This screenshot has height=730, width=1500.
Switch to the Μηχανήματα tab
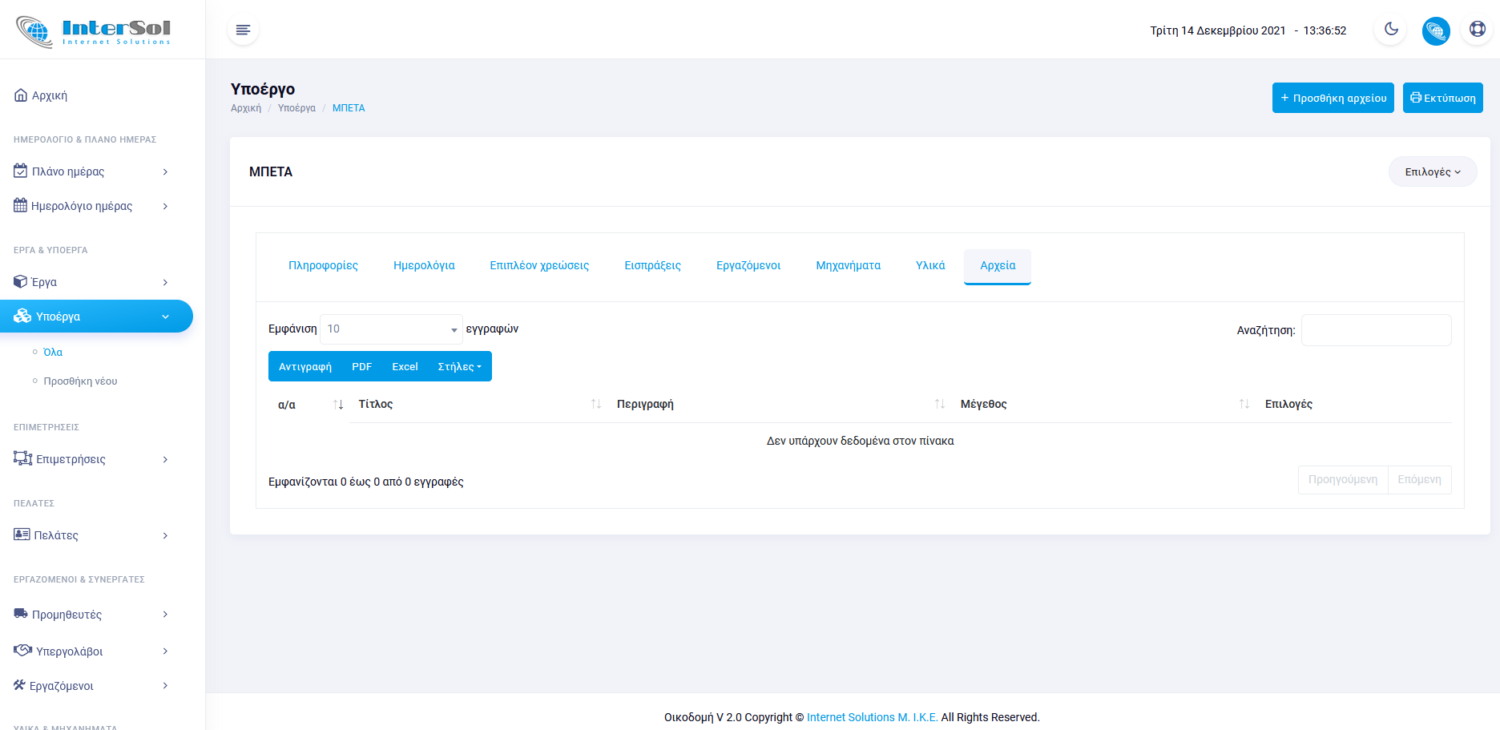coord(848,266)
